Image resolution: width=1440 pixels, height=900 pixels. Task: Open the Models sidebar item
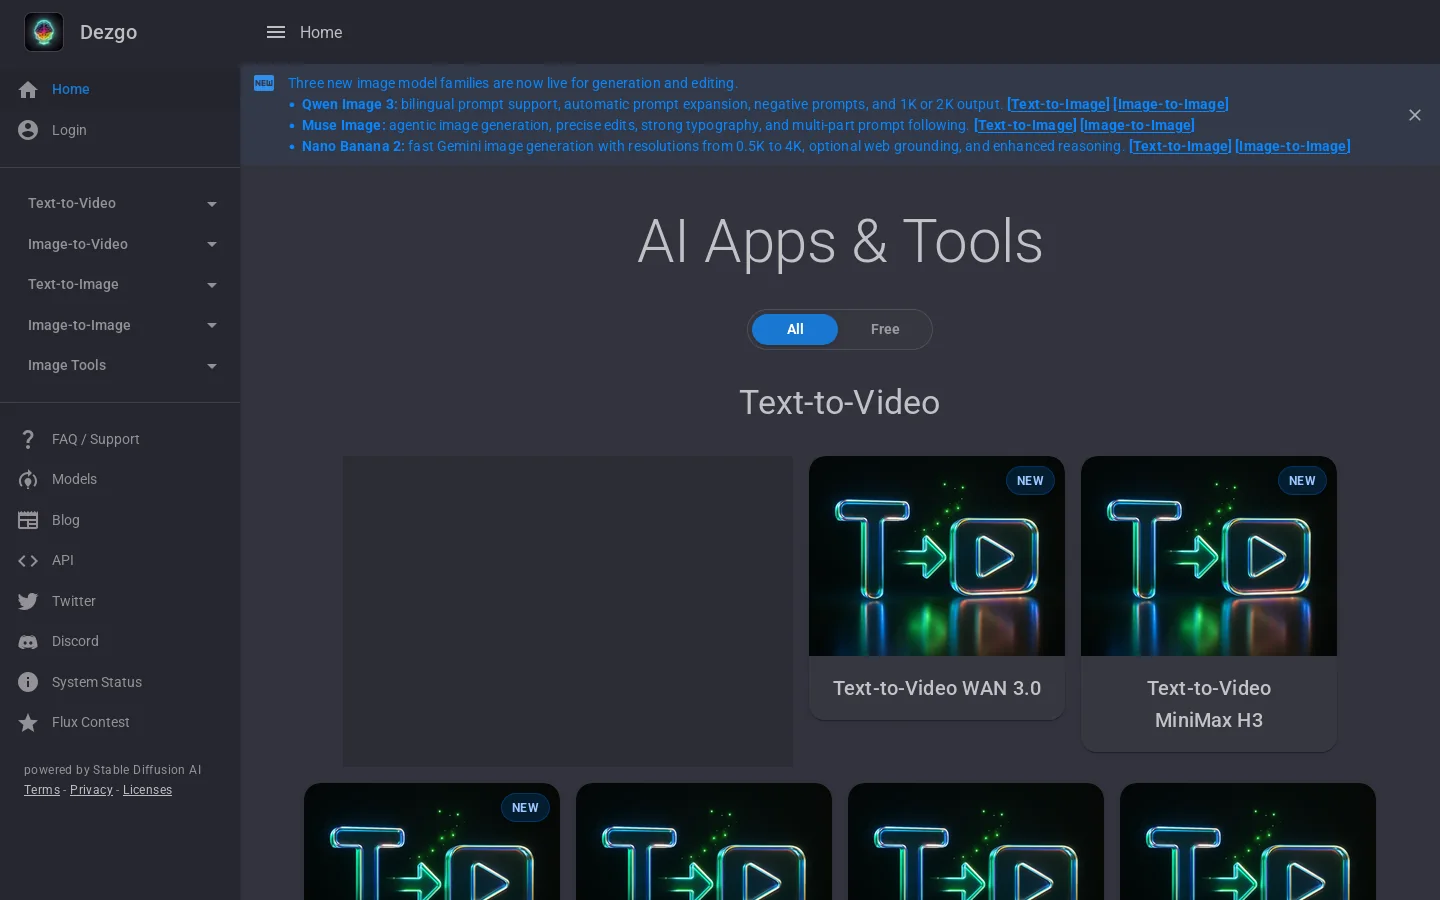tap(120, 479)
